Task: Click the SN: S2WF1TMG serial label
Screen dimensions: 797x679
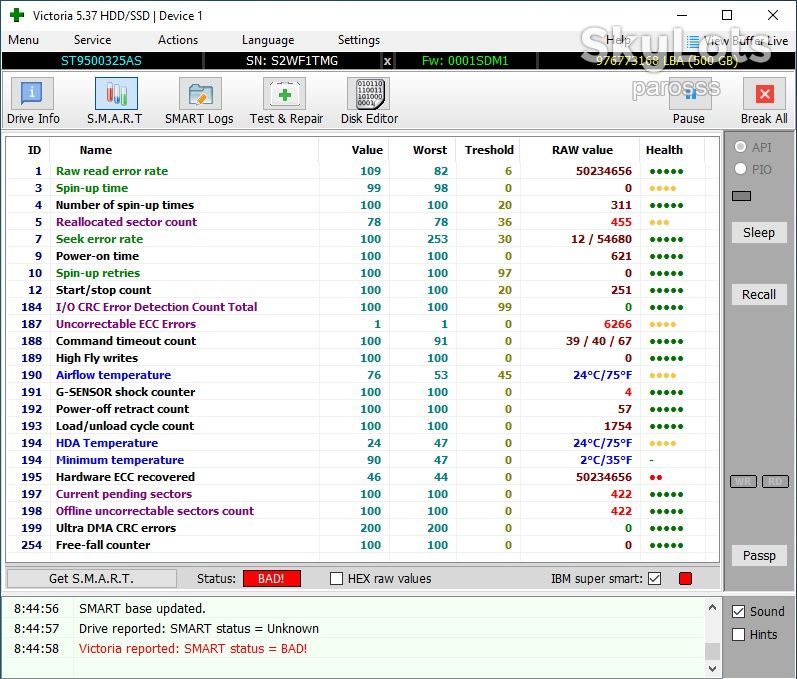Action: coord(292,61)
